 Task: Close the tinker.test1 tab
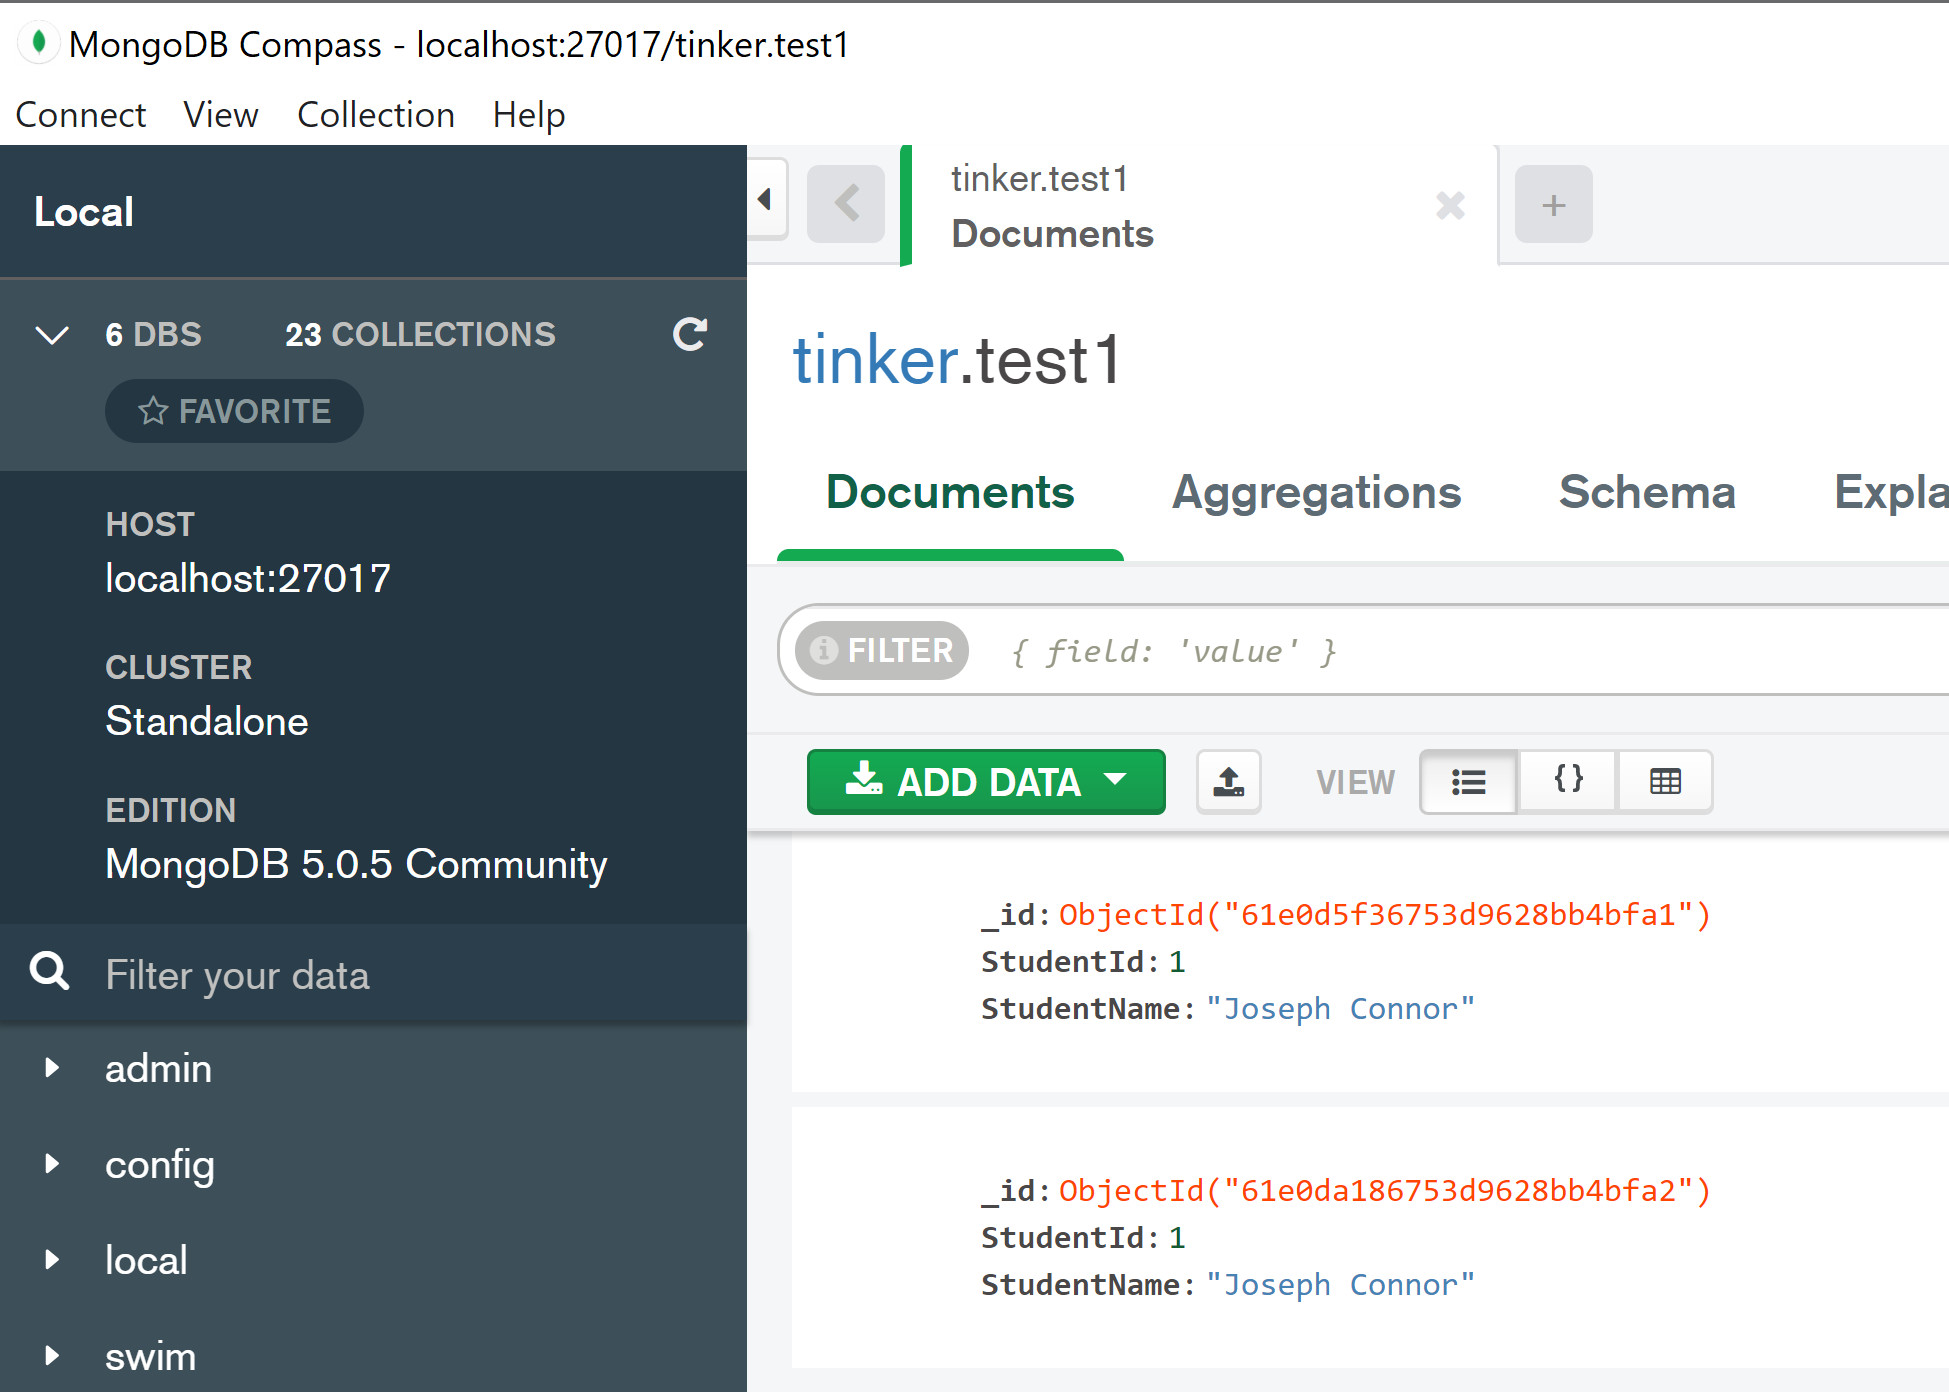[1450, 205]
